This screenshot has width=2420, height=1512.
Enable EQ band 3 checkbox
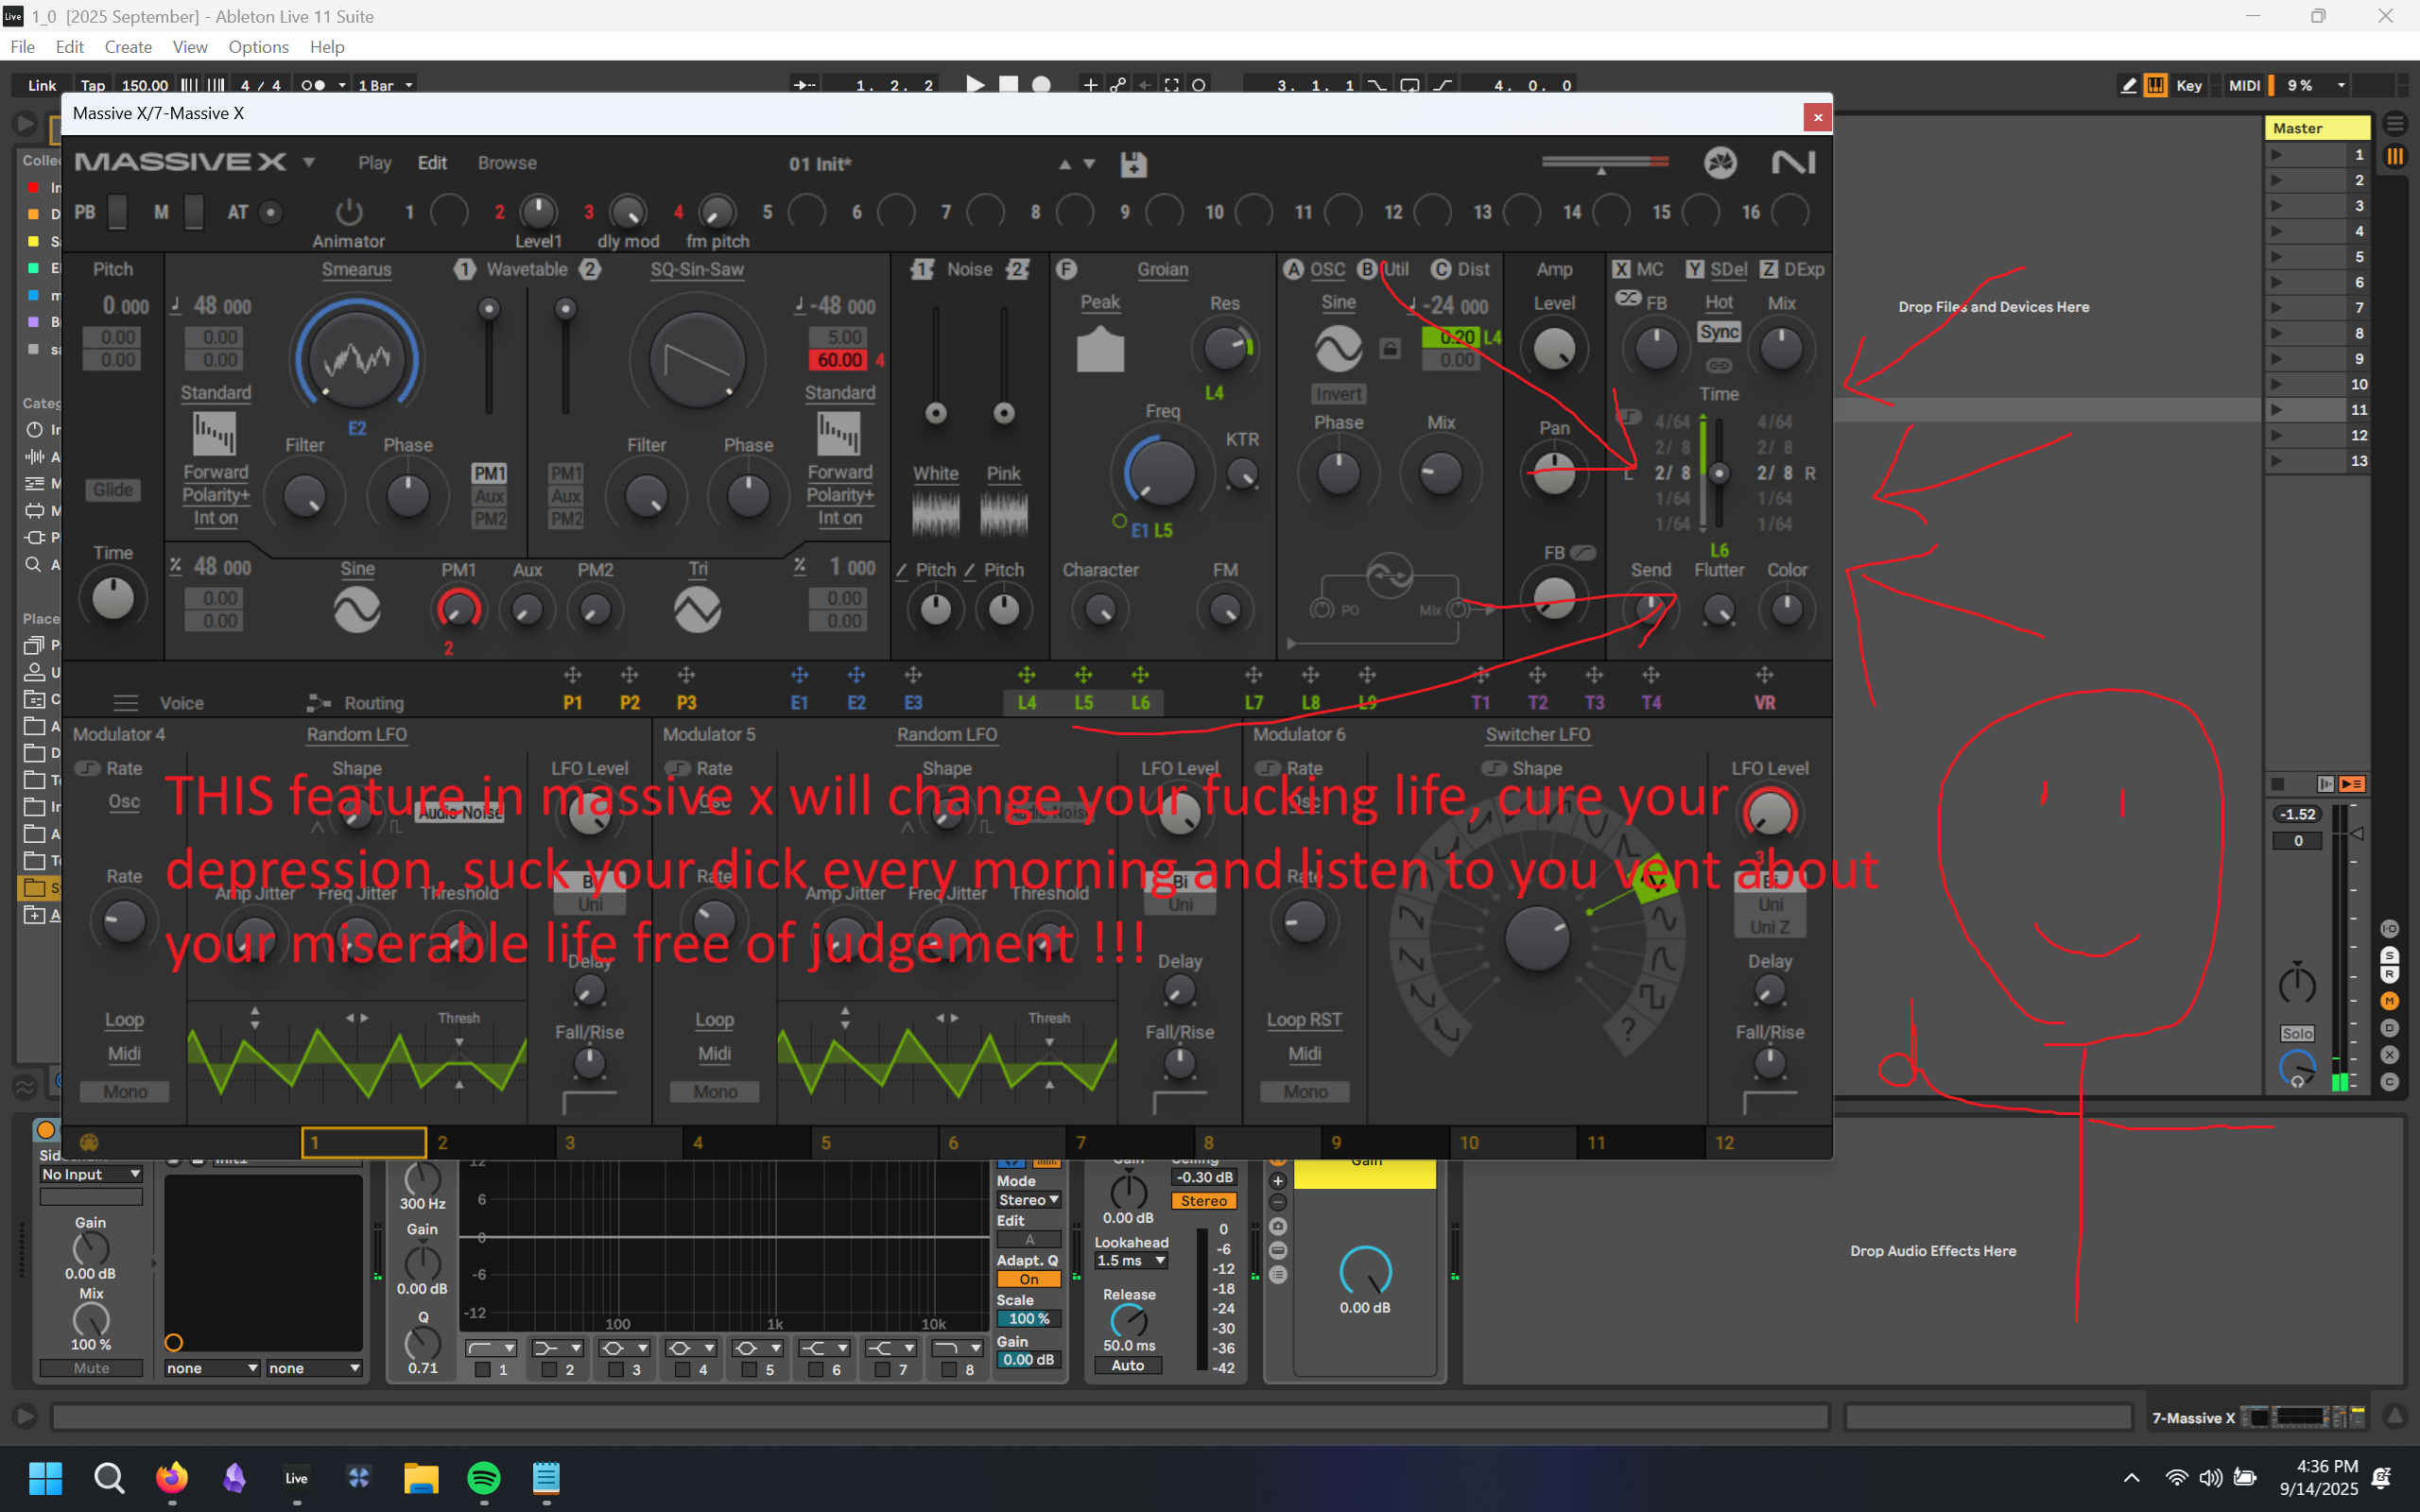point(616,1370)
